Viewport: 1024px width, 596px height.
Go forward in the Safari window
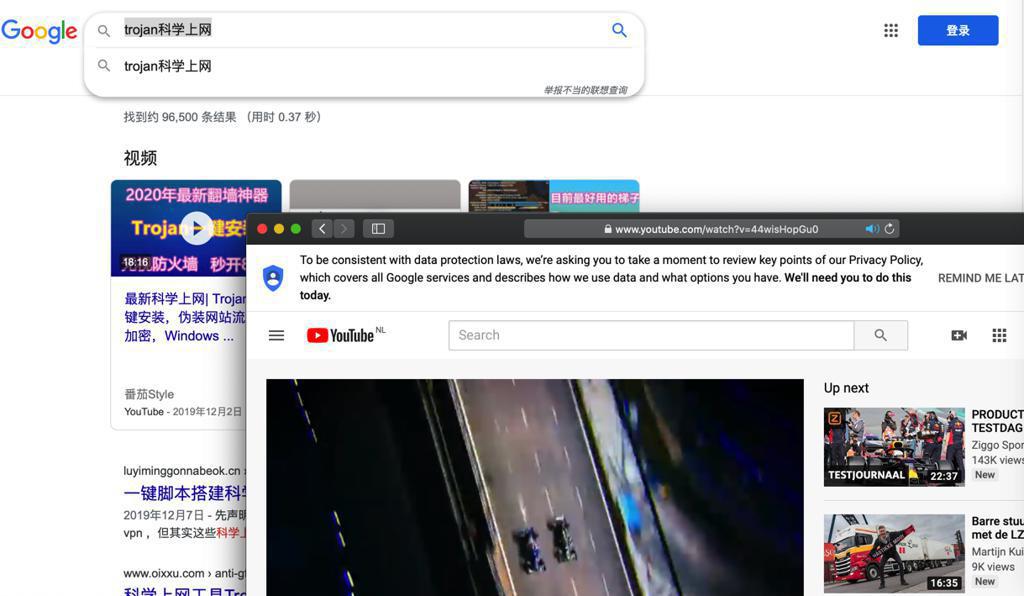(344, 228)
